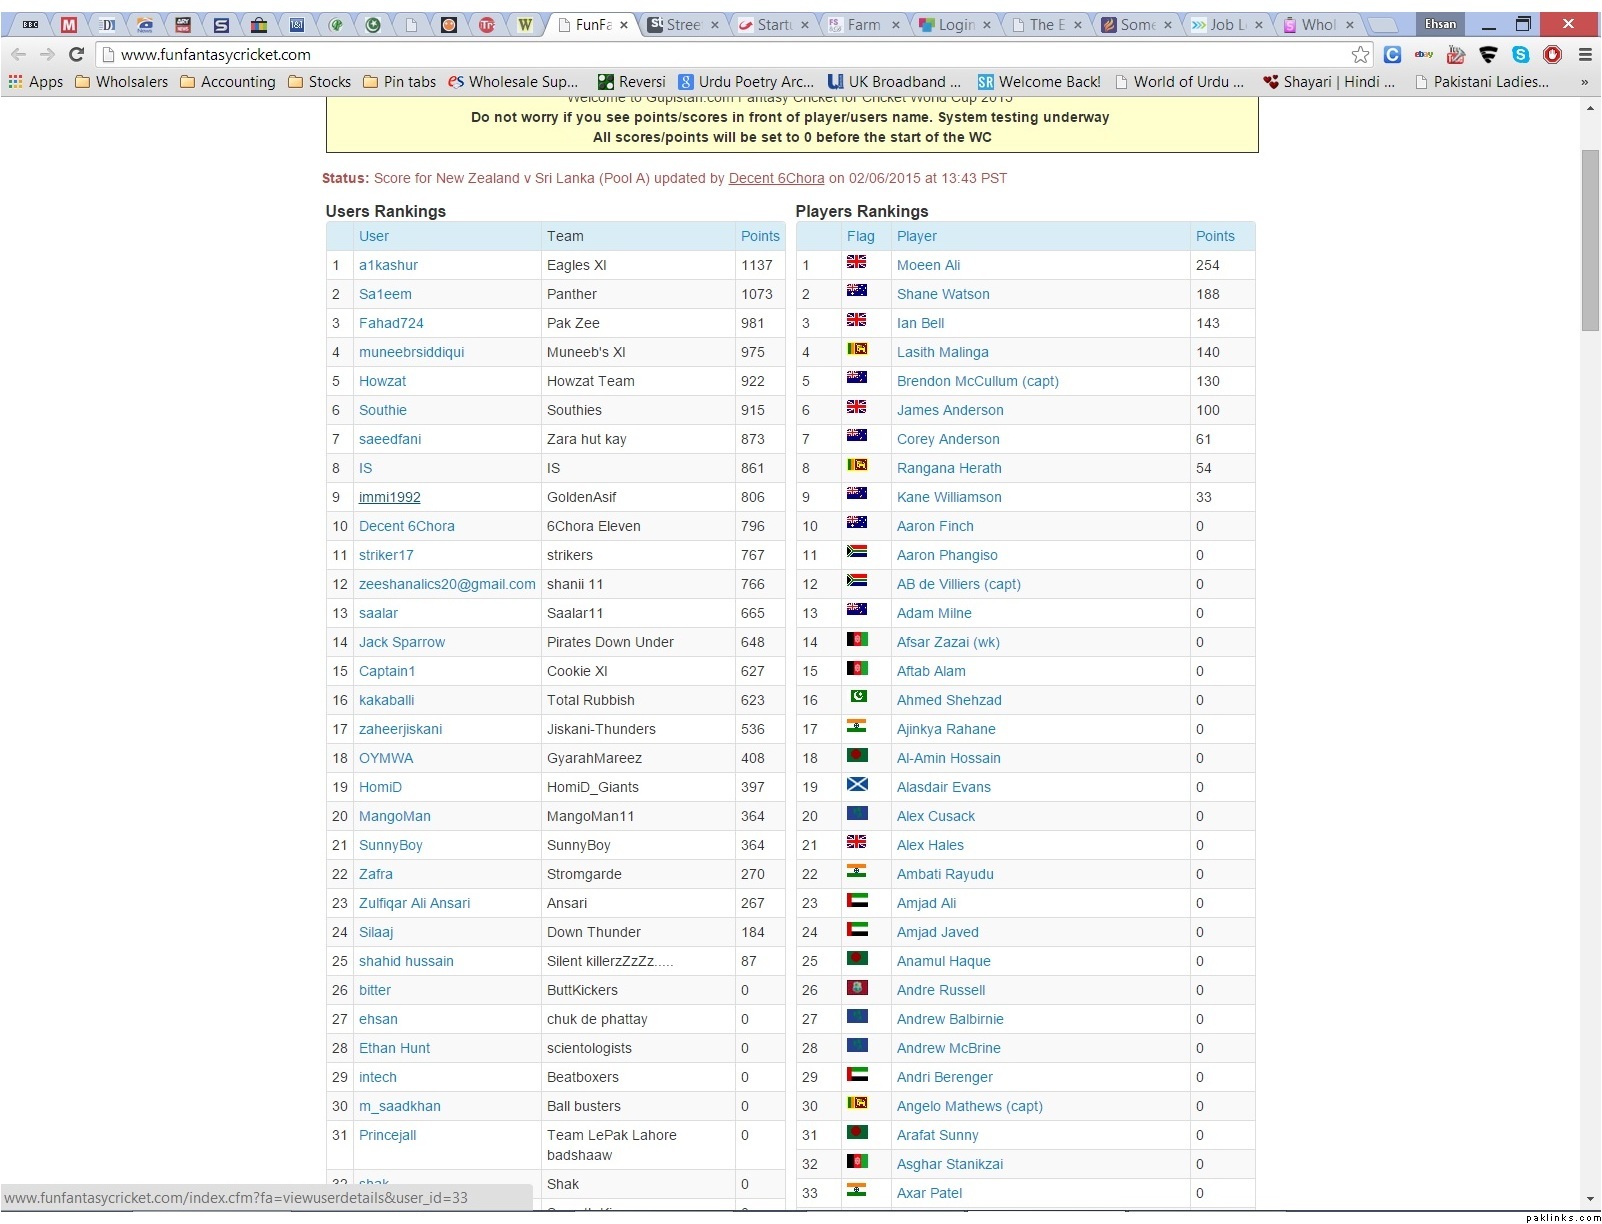Open user a1kashur's profile link
Screen dimensions: 1602x1224
[388, 265]
